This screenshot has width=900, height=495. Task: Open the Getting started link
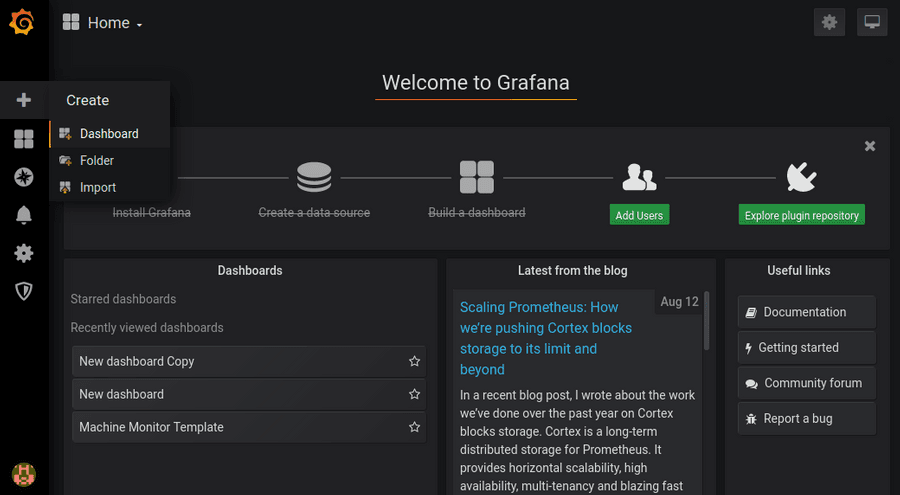point(806,347)
